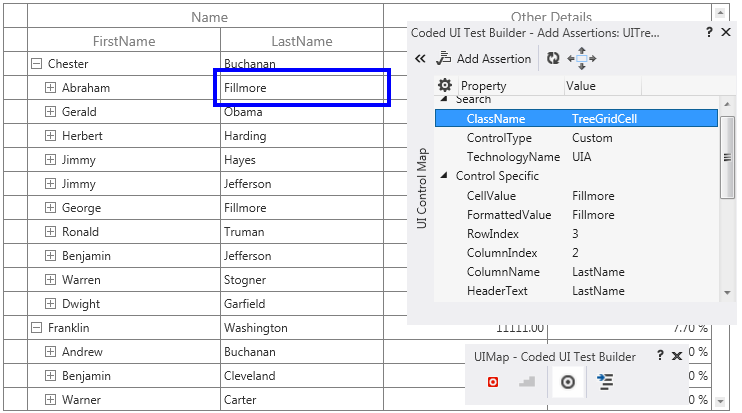Select the ControlType property row

point(576,138)
